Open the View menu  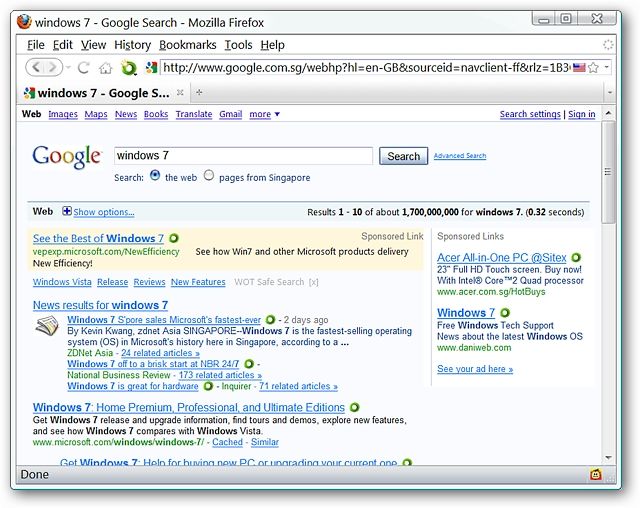(x=93, y=45)
